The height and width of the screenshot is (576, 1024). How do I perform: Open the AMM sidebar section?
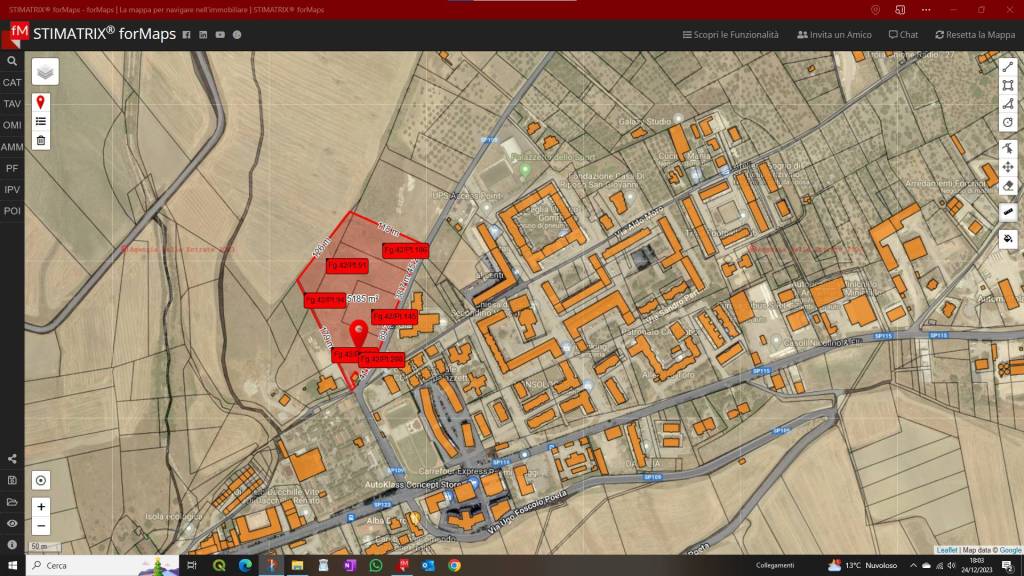(x=12, y=147)
